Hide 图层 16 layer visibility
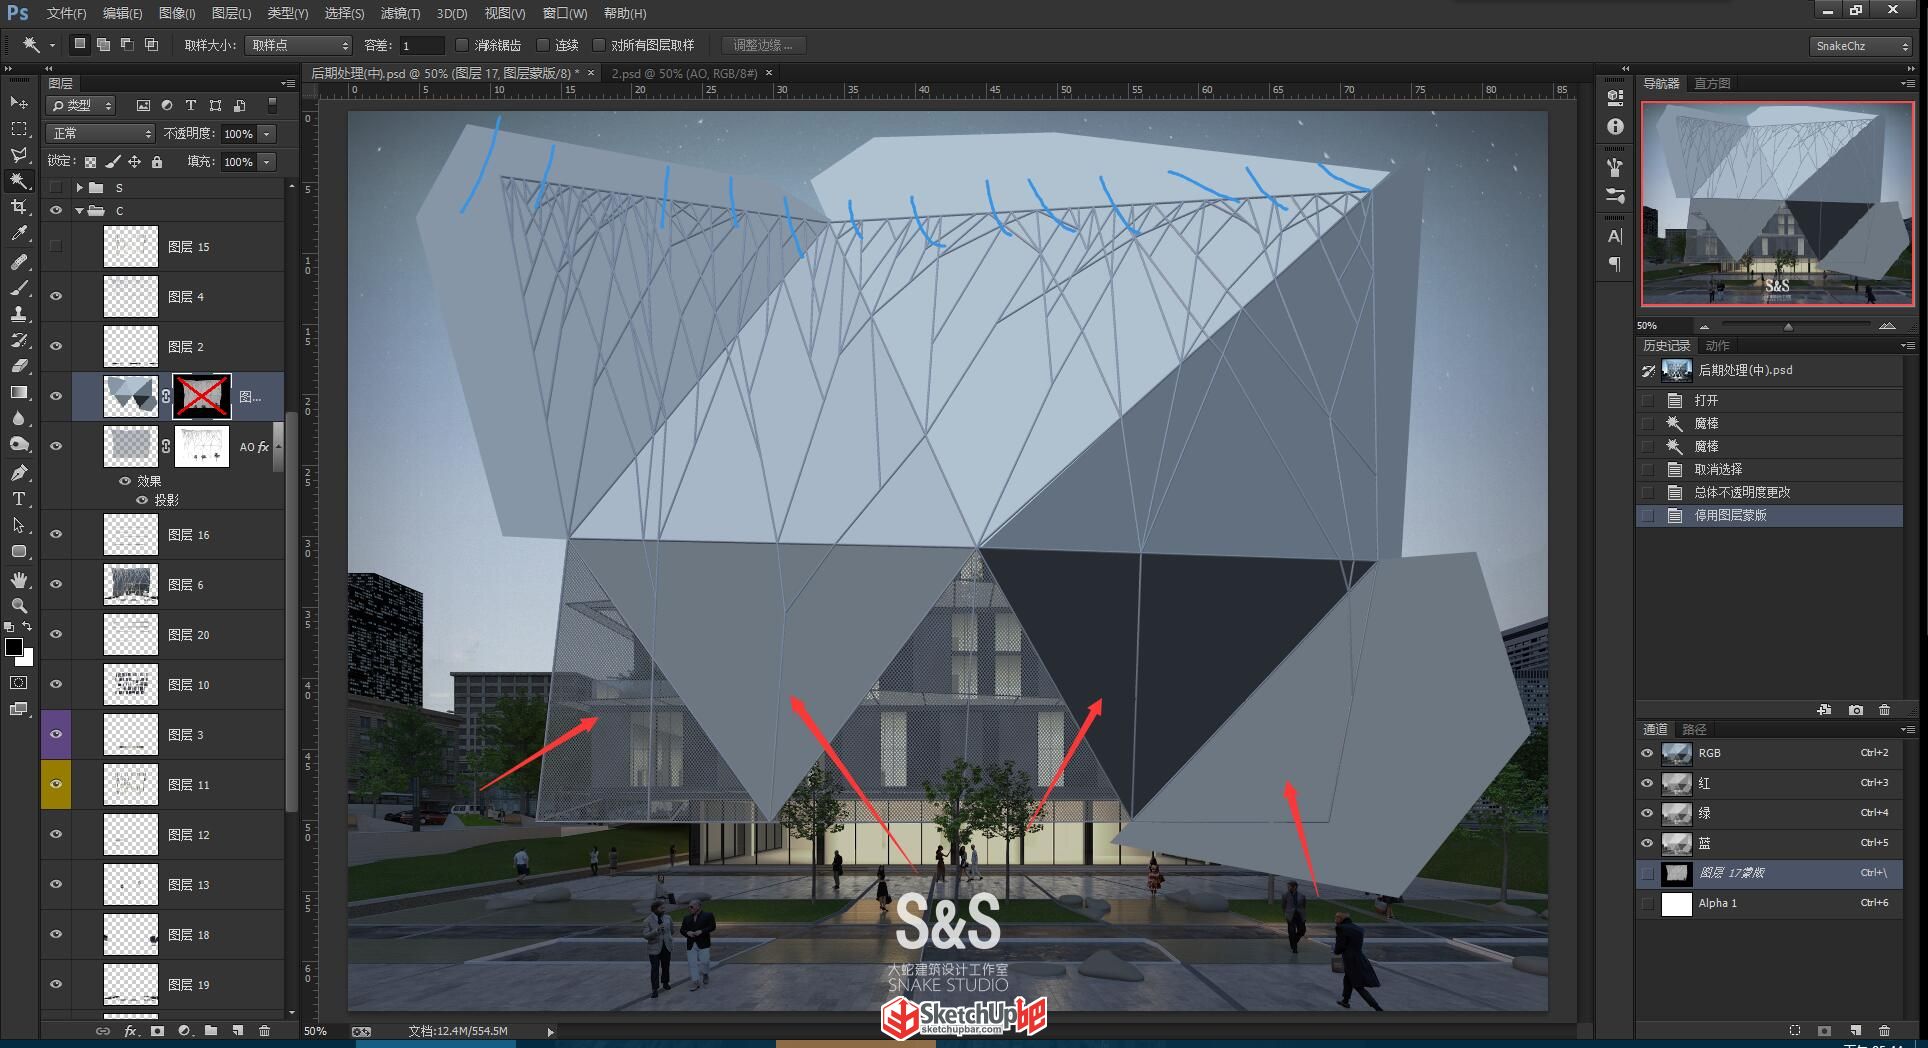This screenshot has width=1928, height=1048. click(x=56, y=534)
